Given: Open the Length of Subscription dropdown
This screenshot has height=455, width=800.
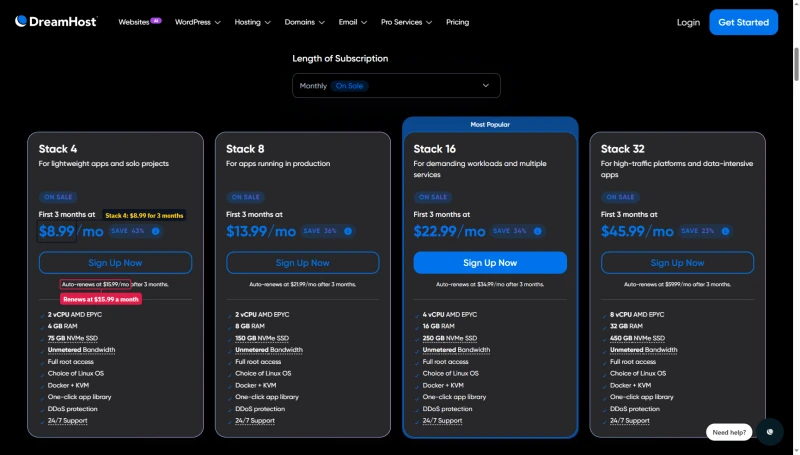Looking at the screenshot, I should (x=396, y=86).
